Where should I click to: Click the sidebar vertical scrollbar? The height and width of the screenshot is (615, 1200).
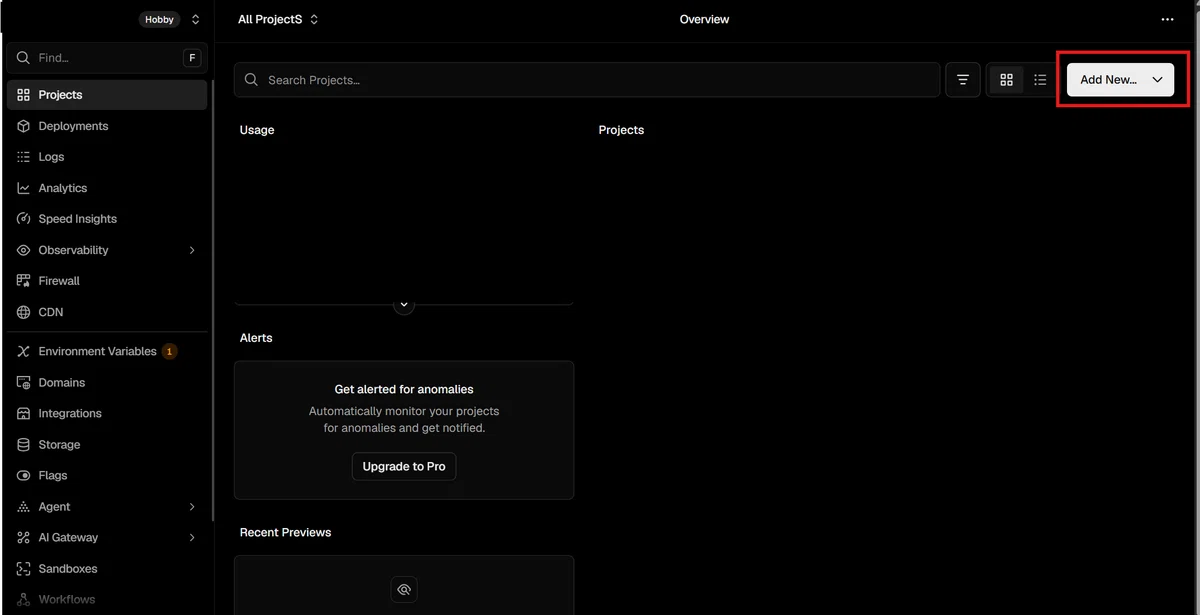point(212,300)
